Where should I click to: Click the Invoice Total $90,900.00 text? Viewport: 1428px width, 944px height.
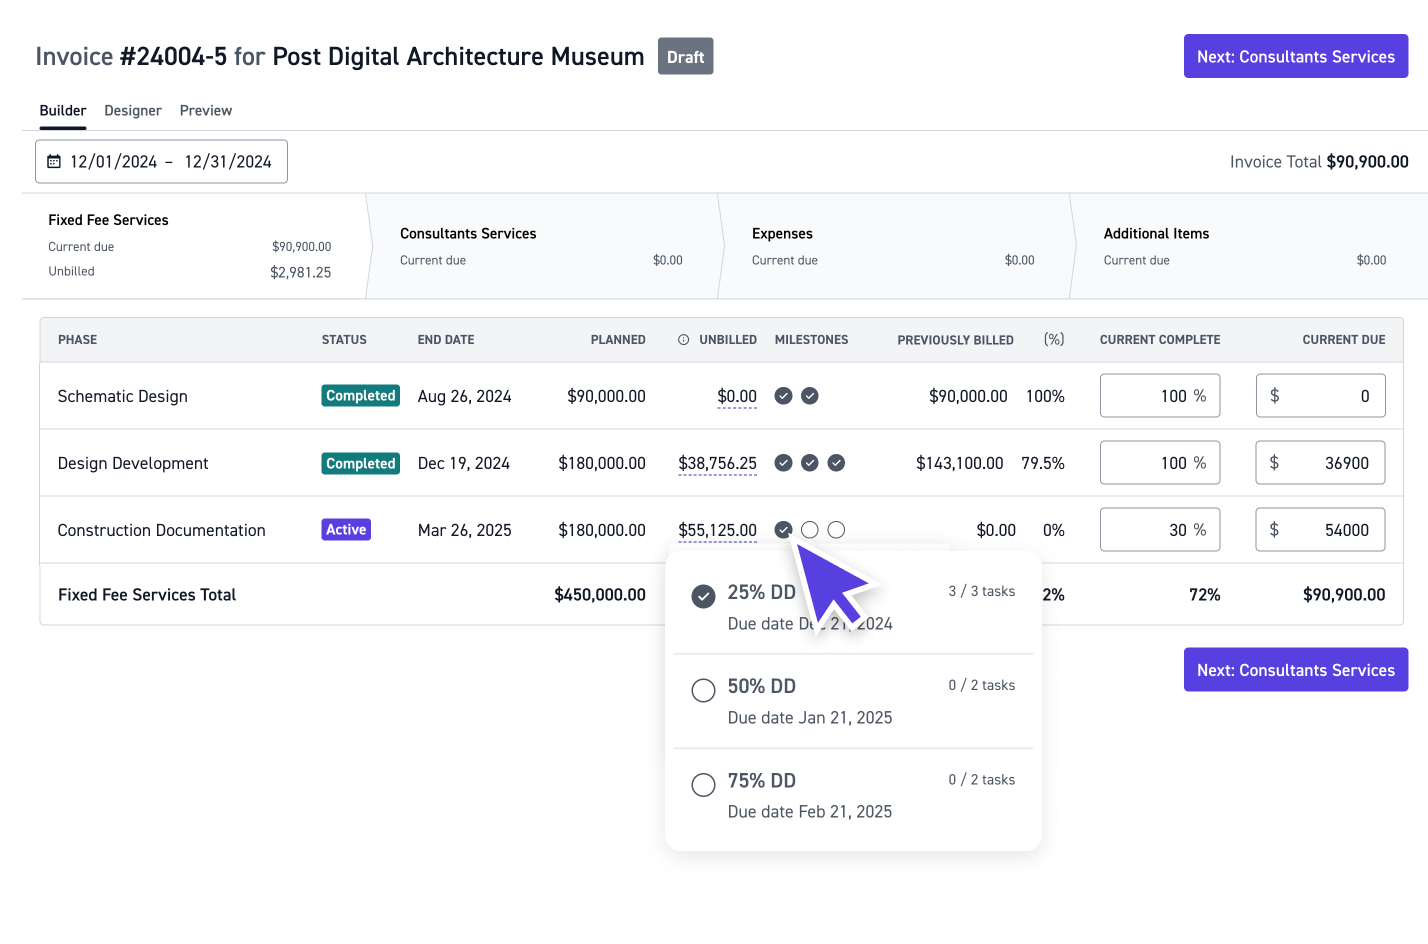point(1319,162)
